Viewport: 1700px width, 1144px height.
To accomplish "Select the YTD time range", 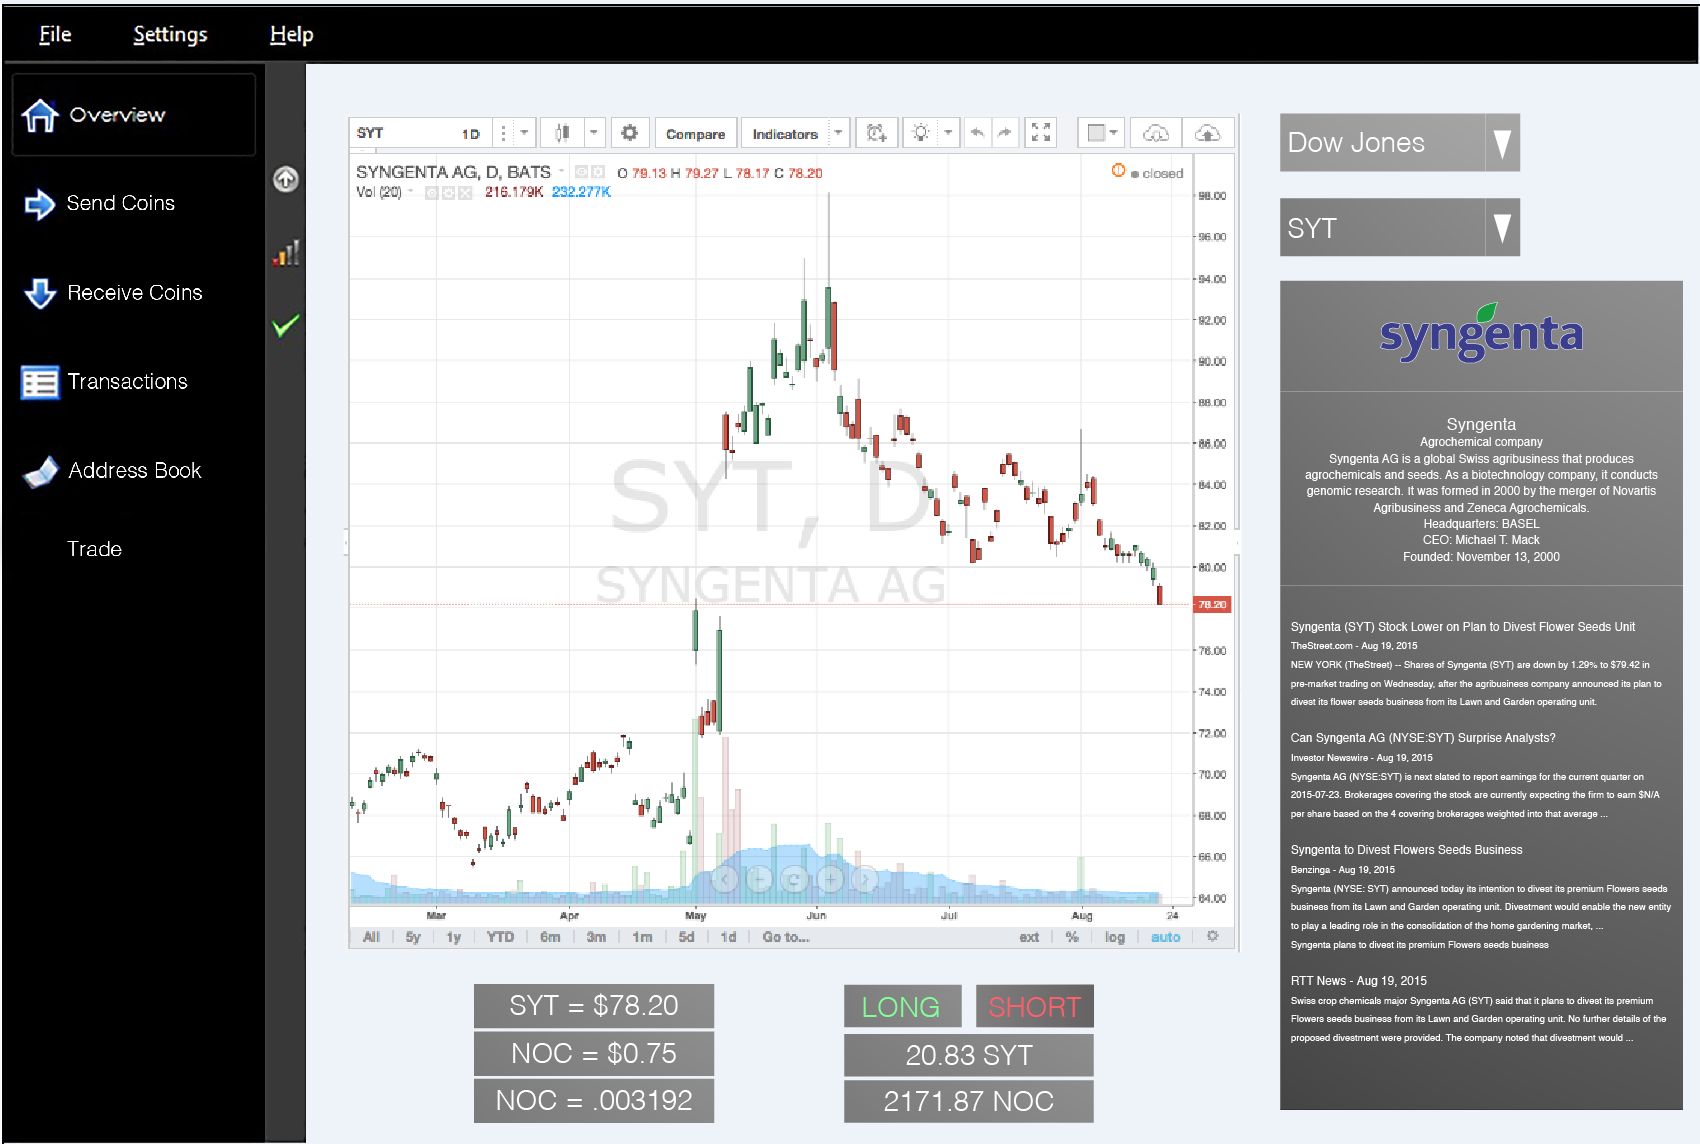I will click(x=500, y=937).
